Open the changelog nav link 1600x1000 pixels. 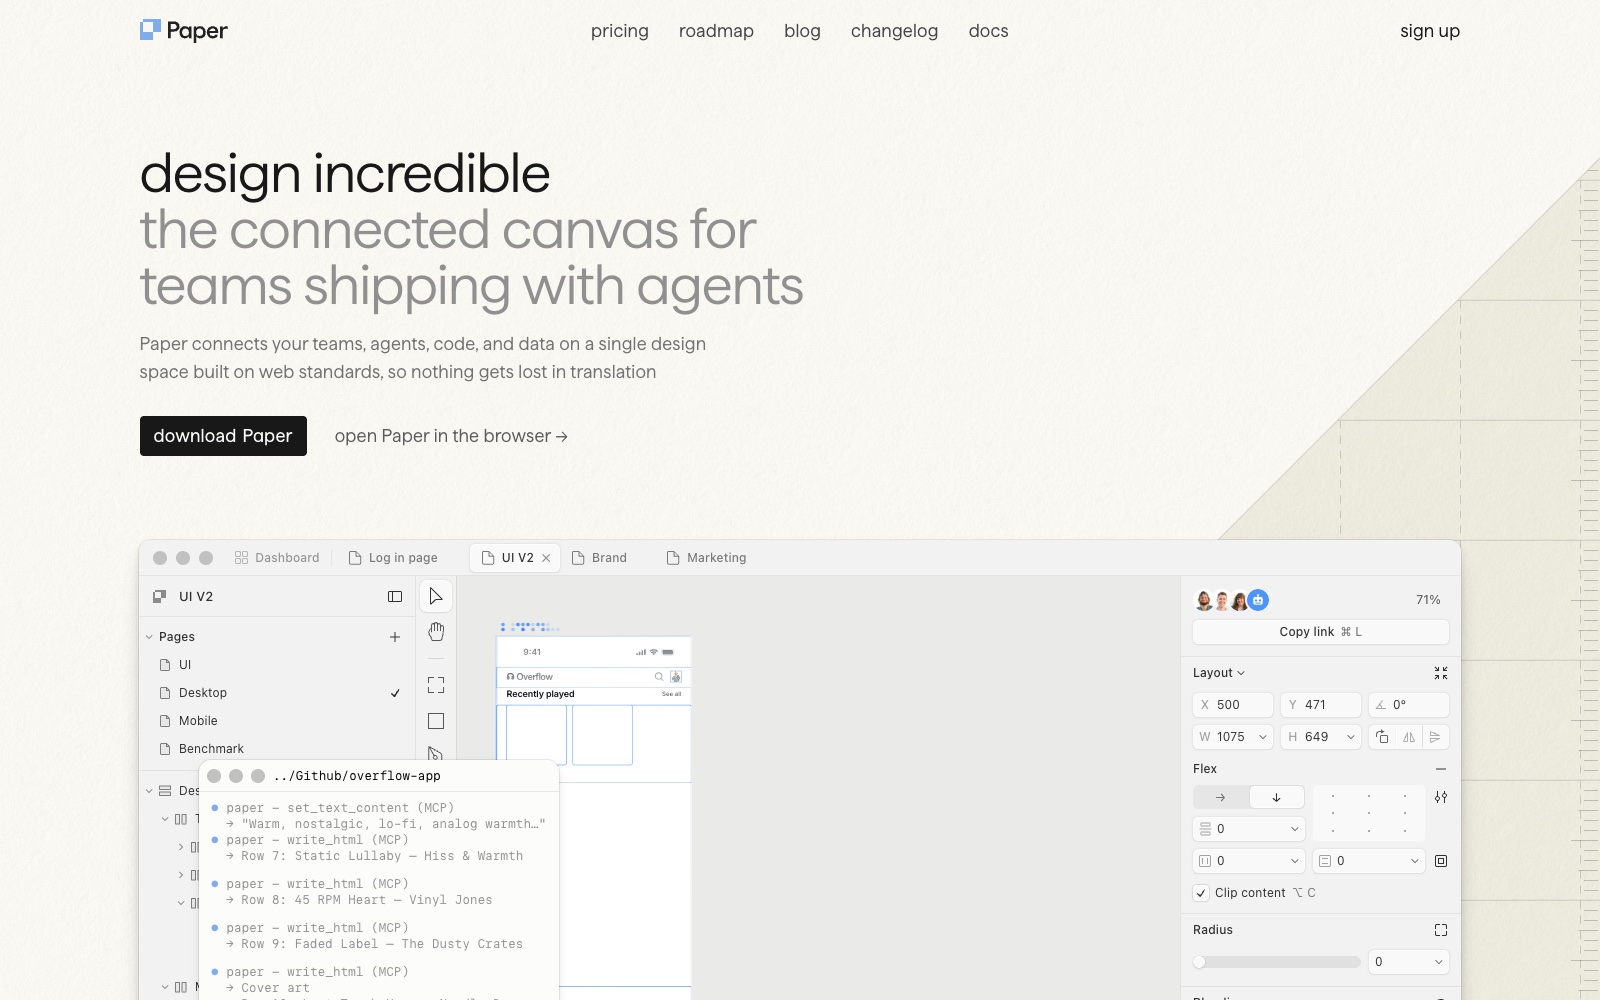tap(894, 31)
